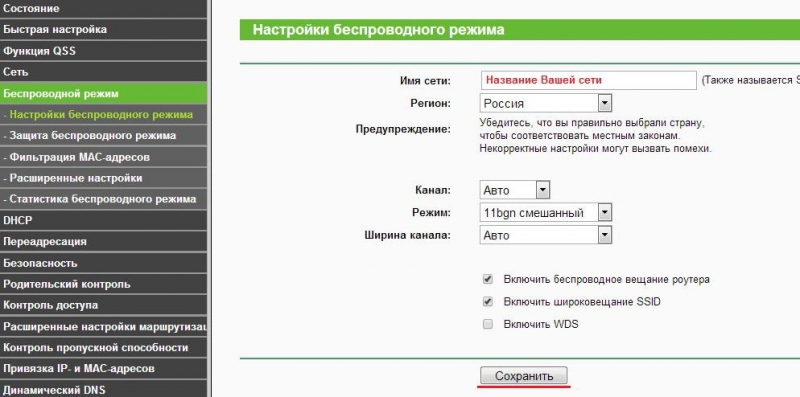This screenshot has width=800, height=397.
Task: Toggle Включить беспроводное вещание роутера checkbox
Action: pos(488,280)
